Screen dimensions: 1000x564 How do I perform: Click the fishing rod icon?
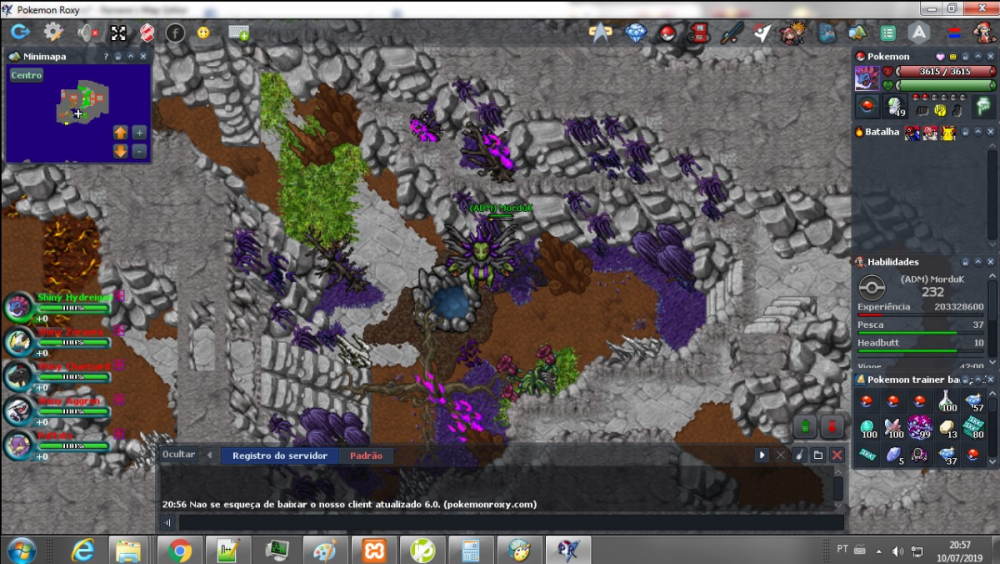731,32
